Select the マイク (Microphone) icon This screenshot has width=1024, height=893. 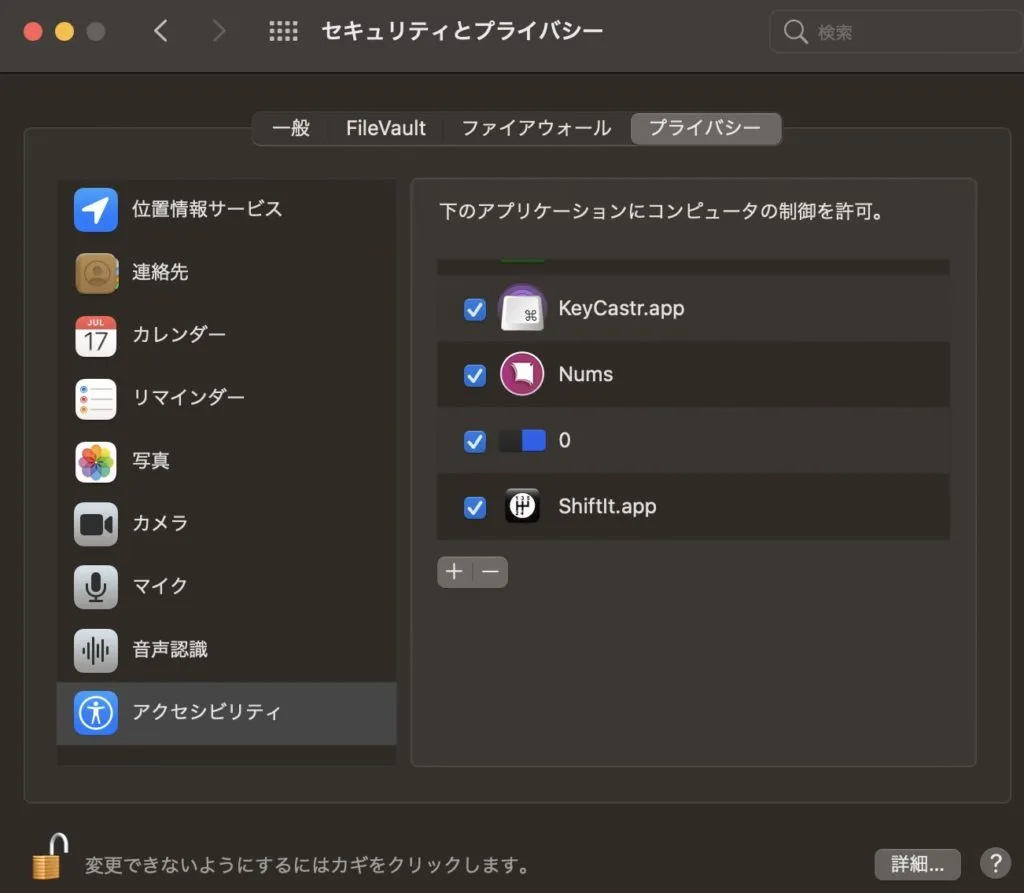tap(95, 587)
